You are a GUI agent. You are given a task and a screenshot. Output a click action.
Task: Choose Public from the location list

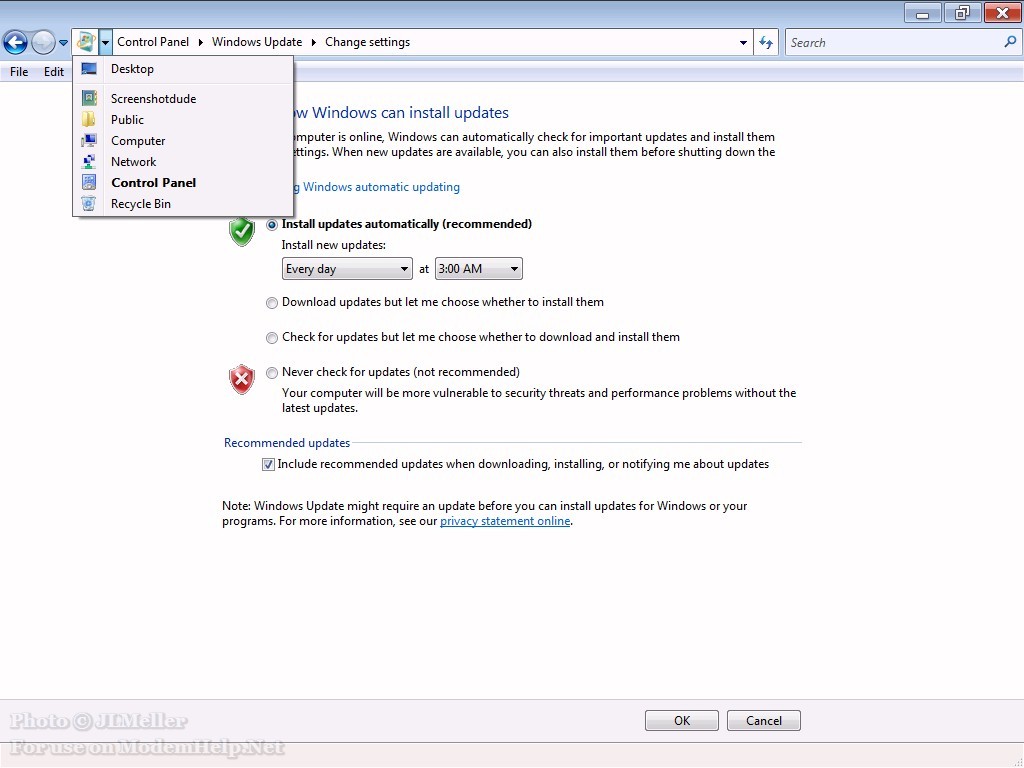(x=183, y=120)
